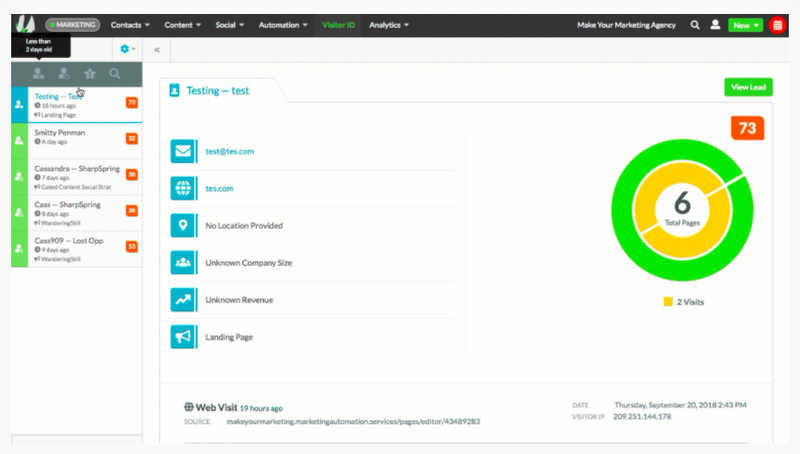800x454 pixels.
Task: Click the large 73 lead score badge
Action: tap(747, 128)
